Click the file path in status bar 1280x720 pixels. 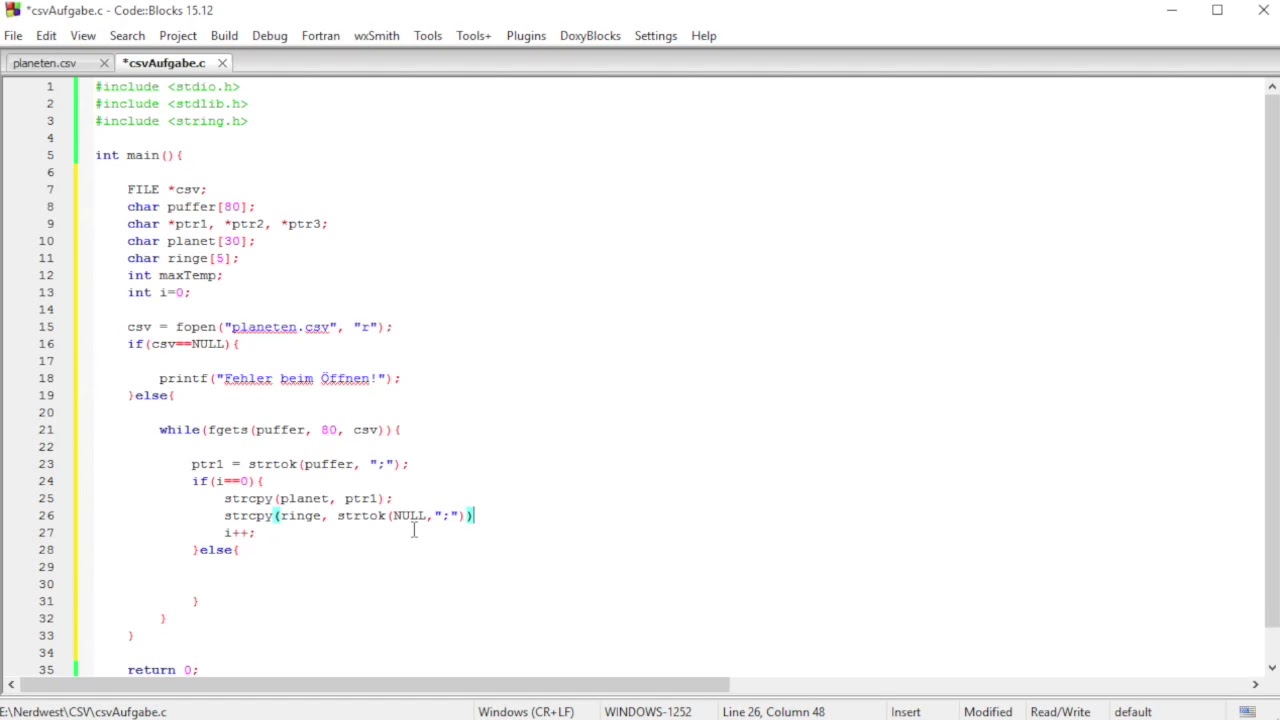pyautogui.click(x=84, y=712)
